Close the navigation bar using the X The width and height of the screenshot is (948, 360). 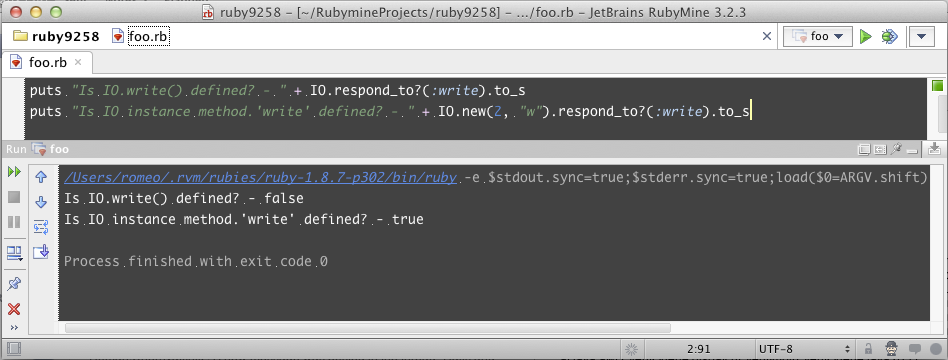point(767,36)
